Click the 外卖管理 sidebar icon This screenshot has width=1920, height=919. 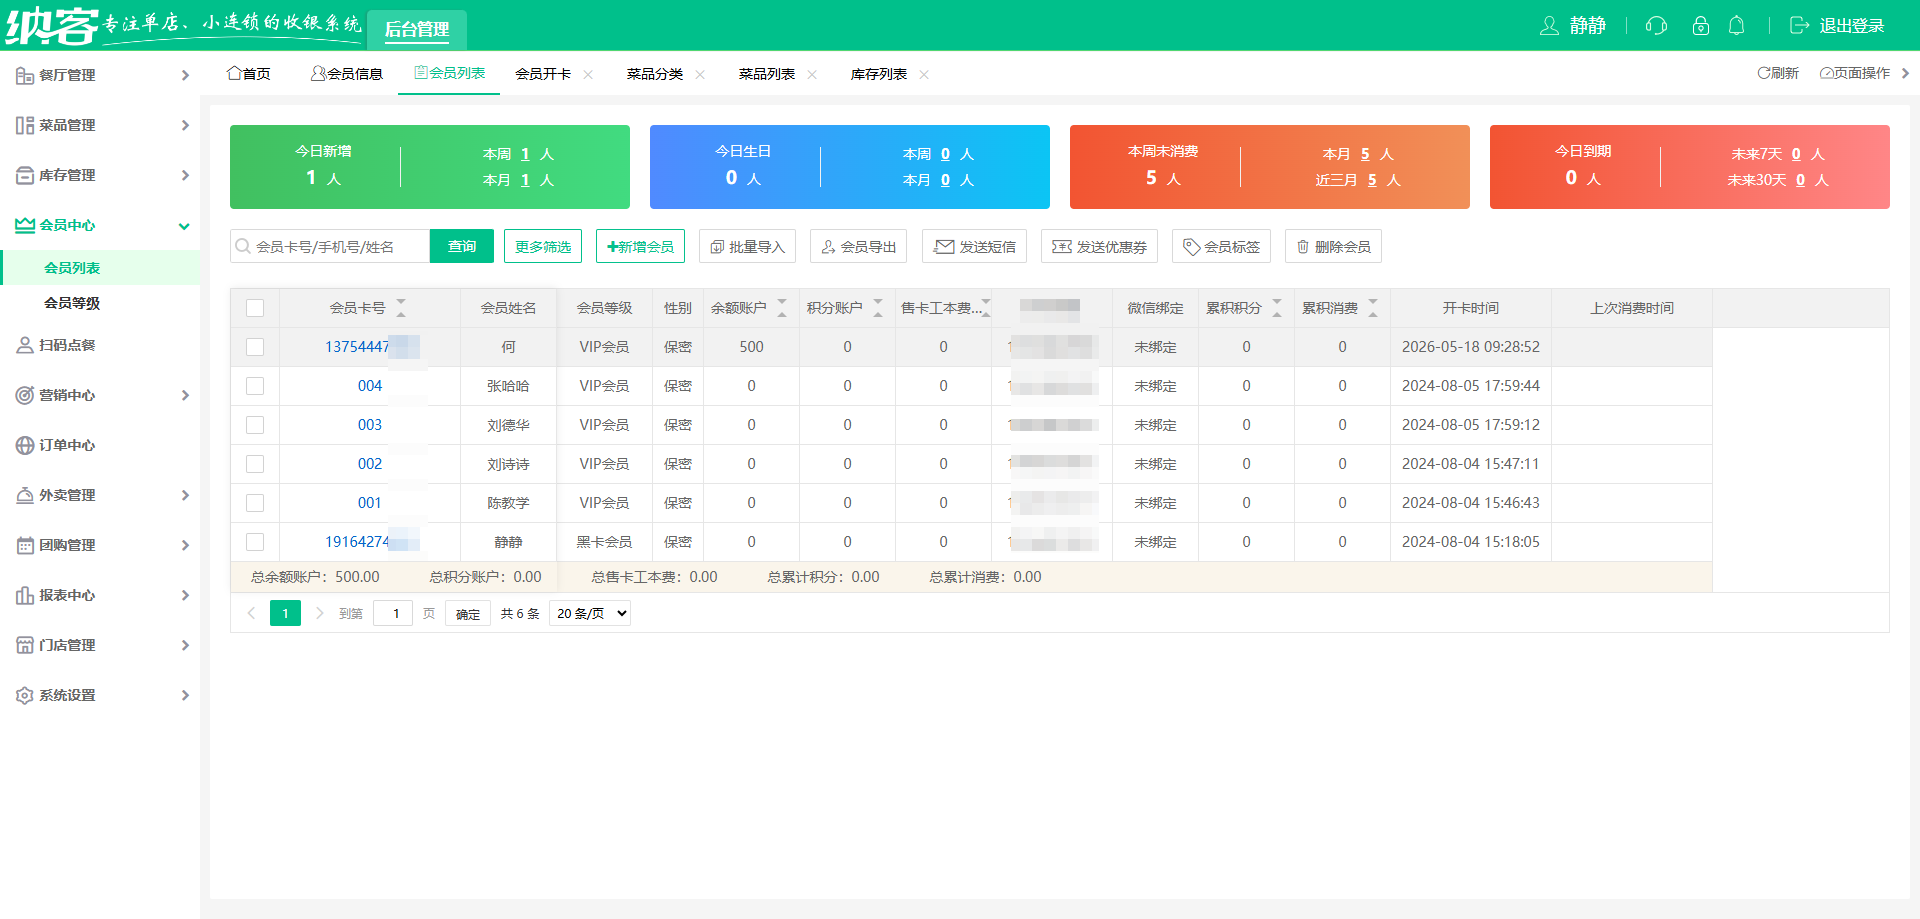(x=25, y=495)
